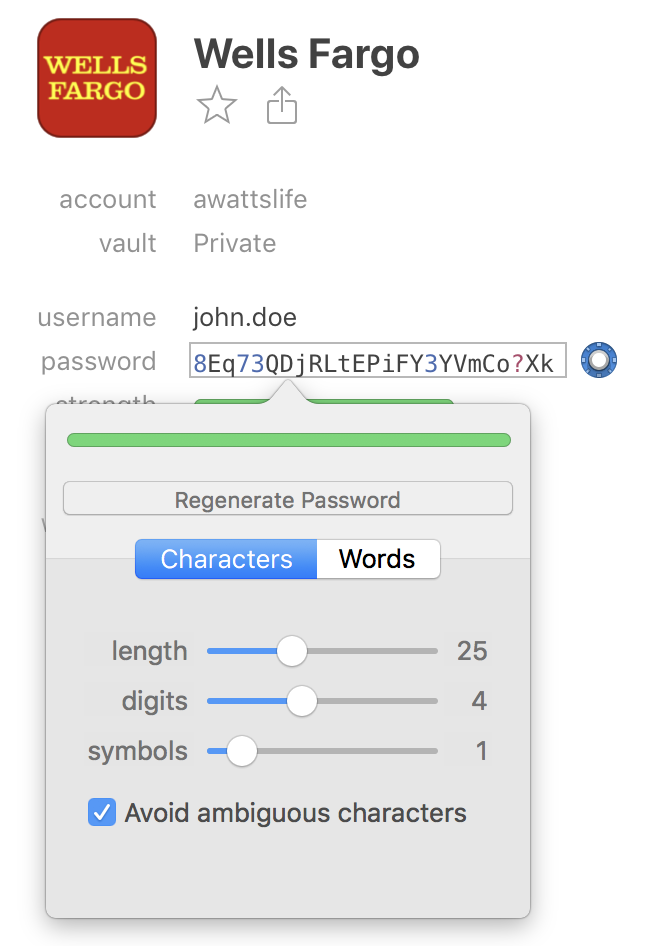Click the password generator icon
662x946 pixels.
tap(599, 360)
